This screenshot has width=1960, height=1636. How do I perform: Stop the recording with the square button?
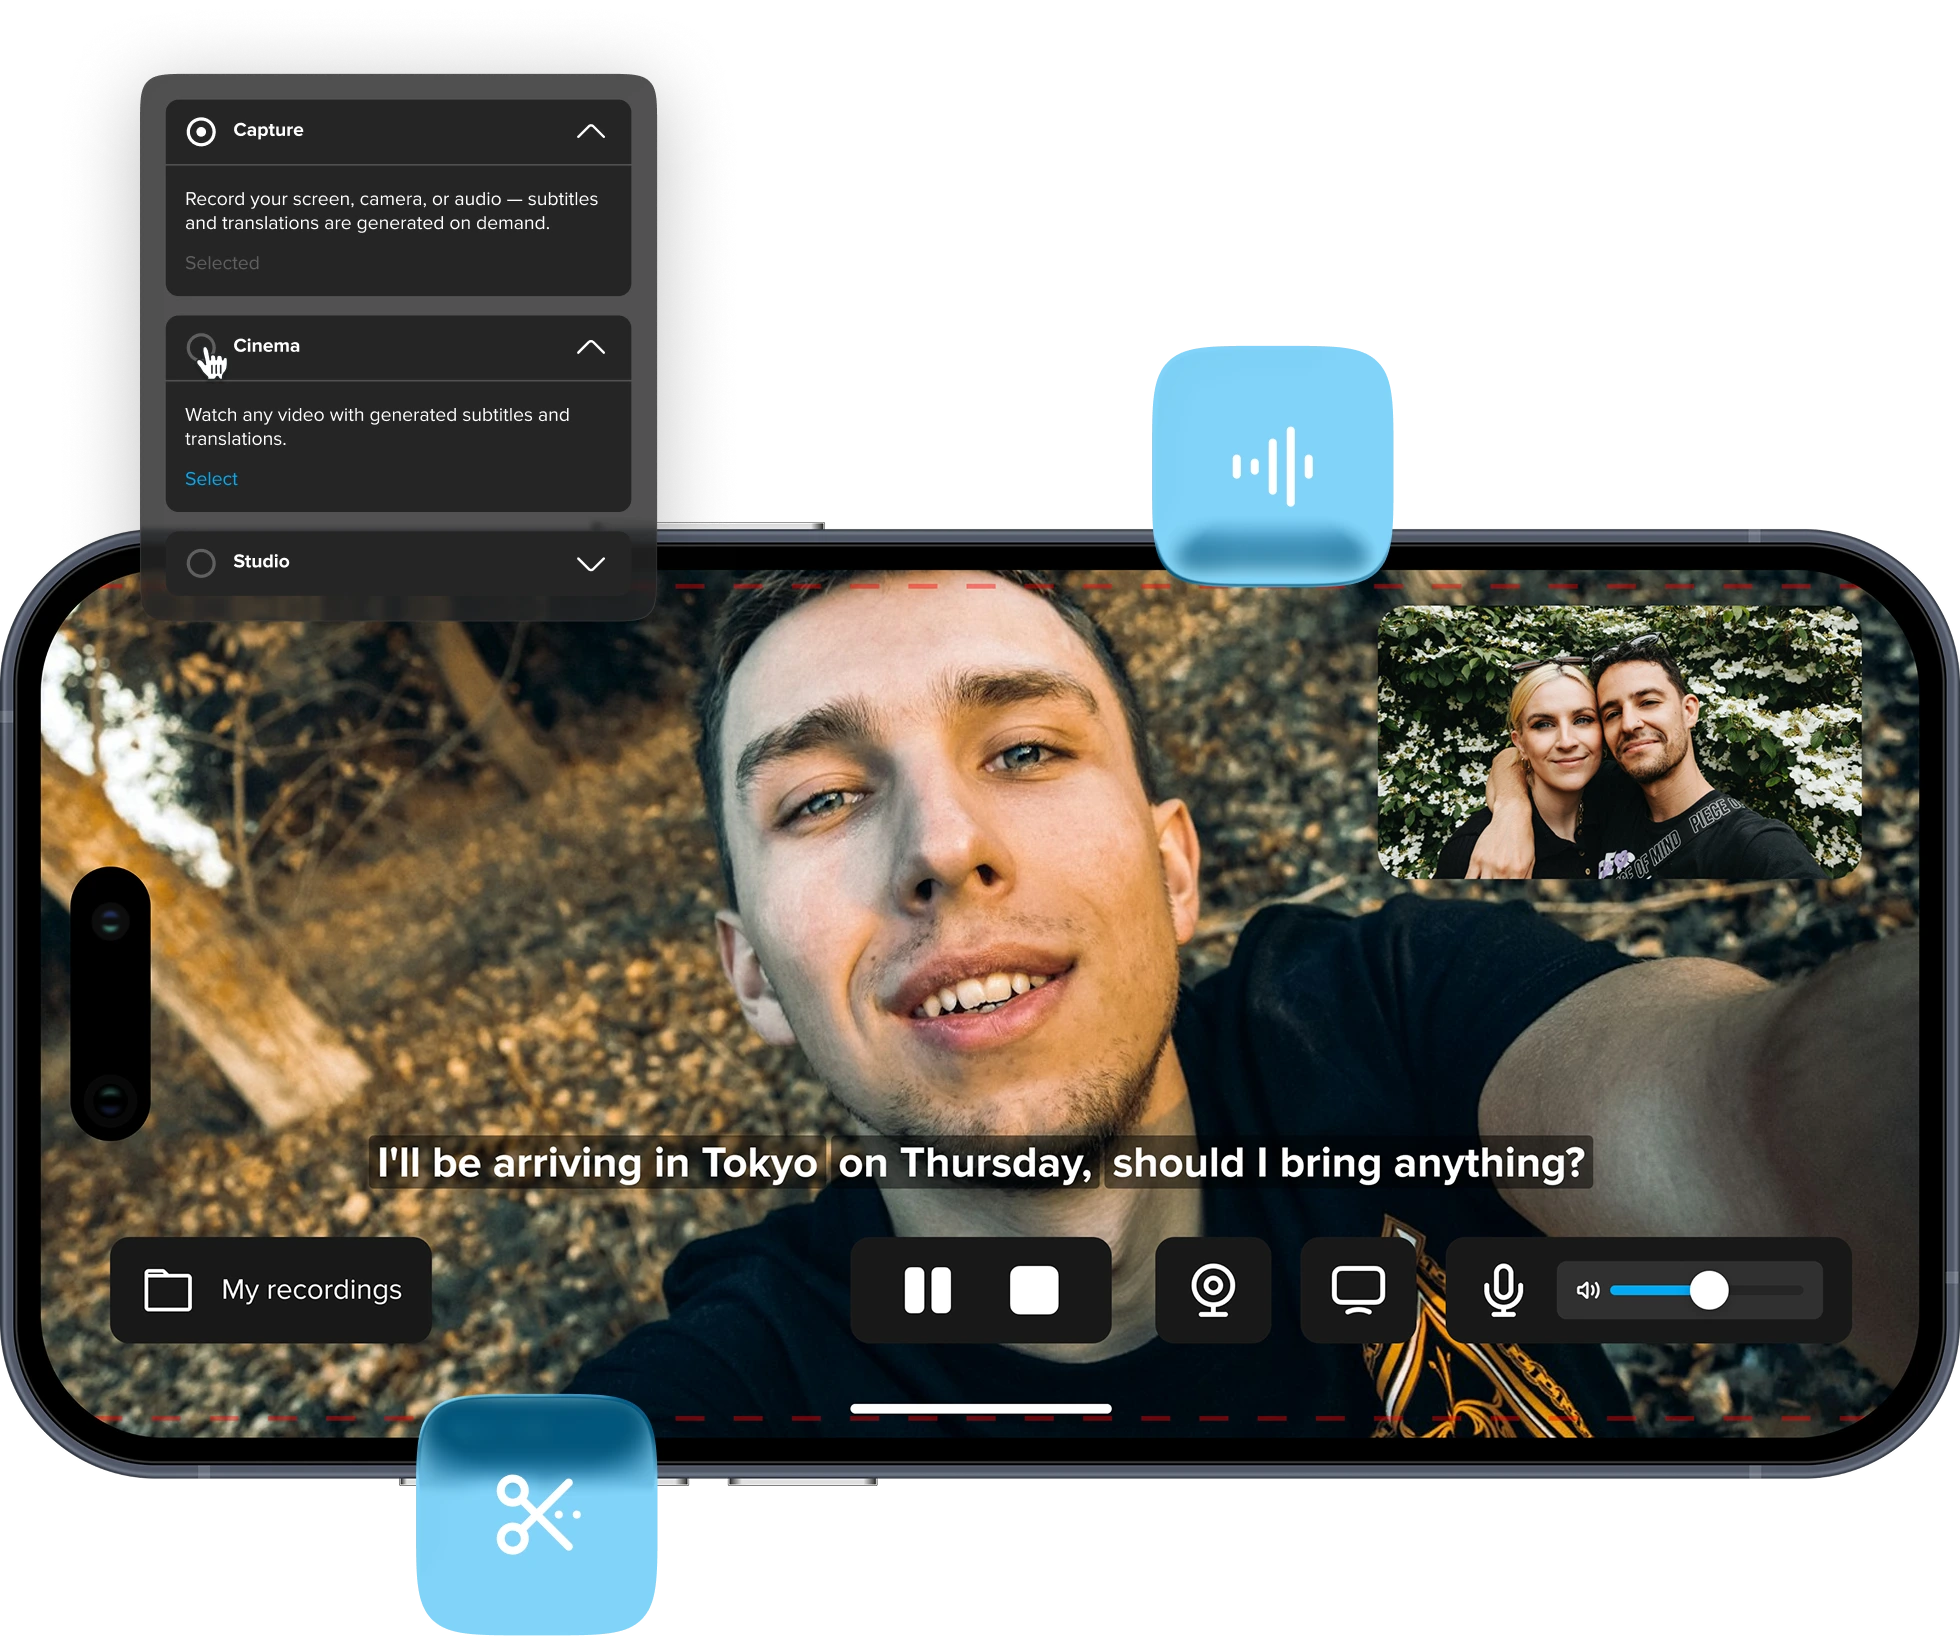[1033, 1290]
